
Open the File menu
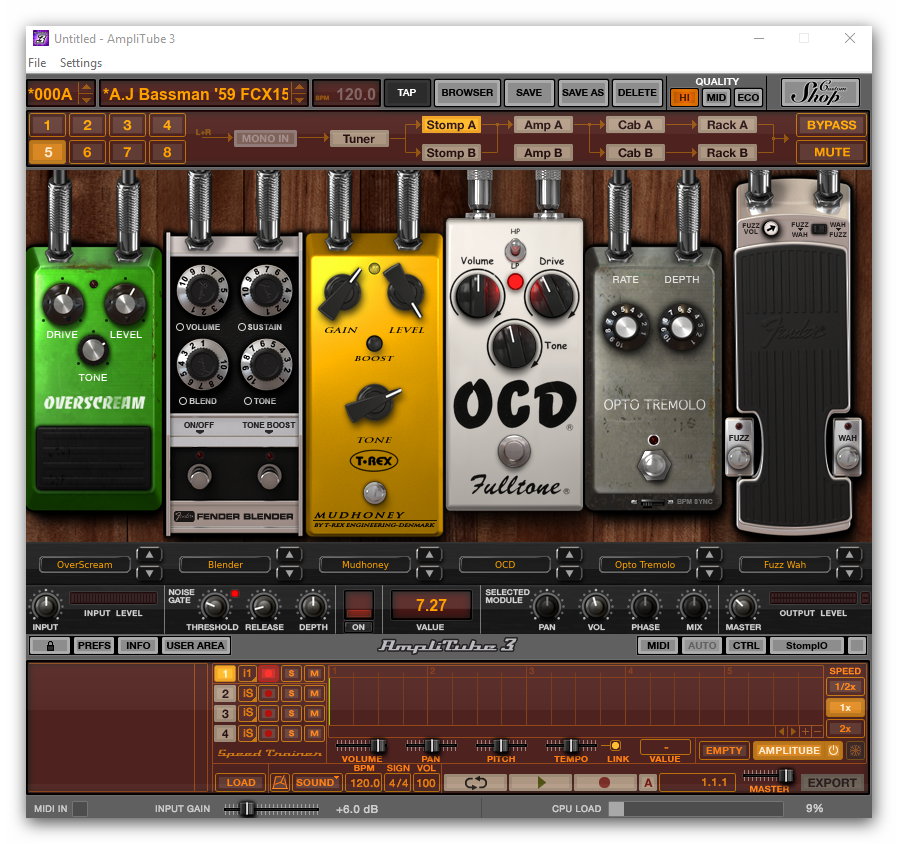(x=37, y=62)
